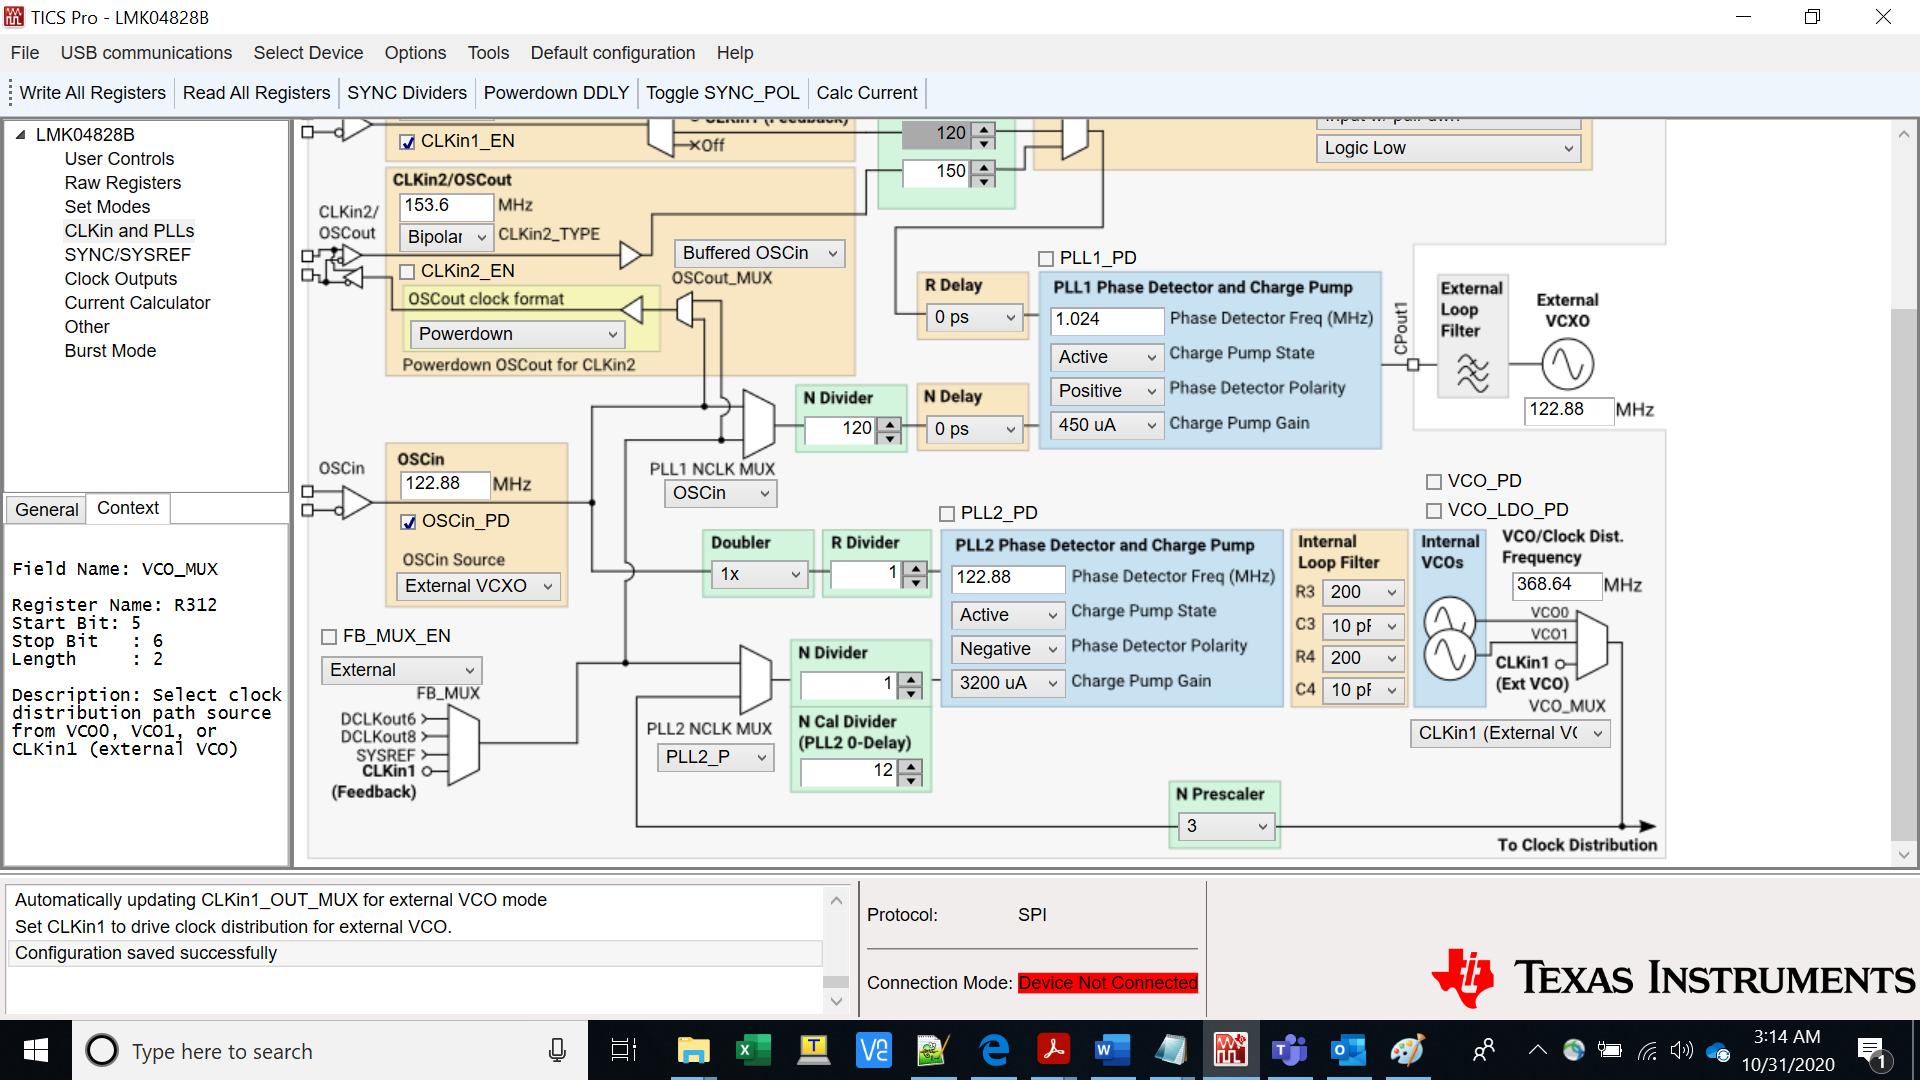
Task: Open the N Prescaler dropdown
Action: [1225, 826]
